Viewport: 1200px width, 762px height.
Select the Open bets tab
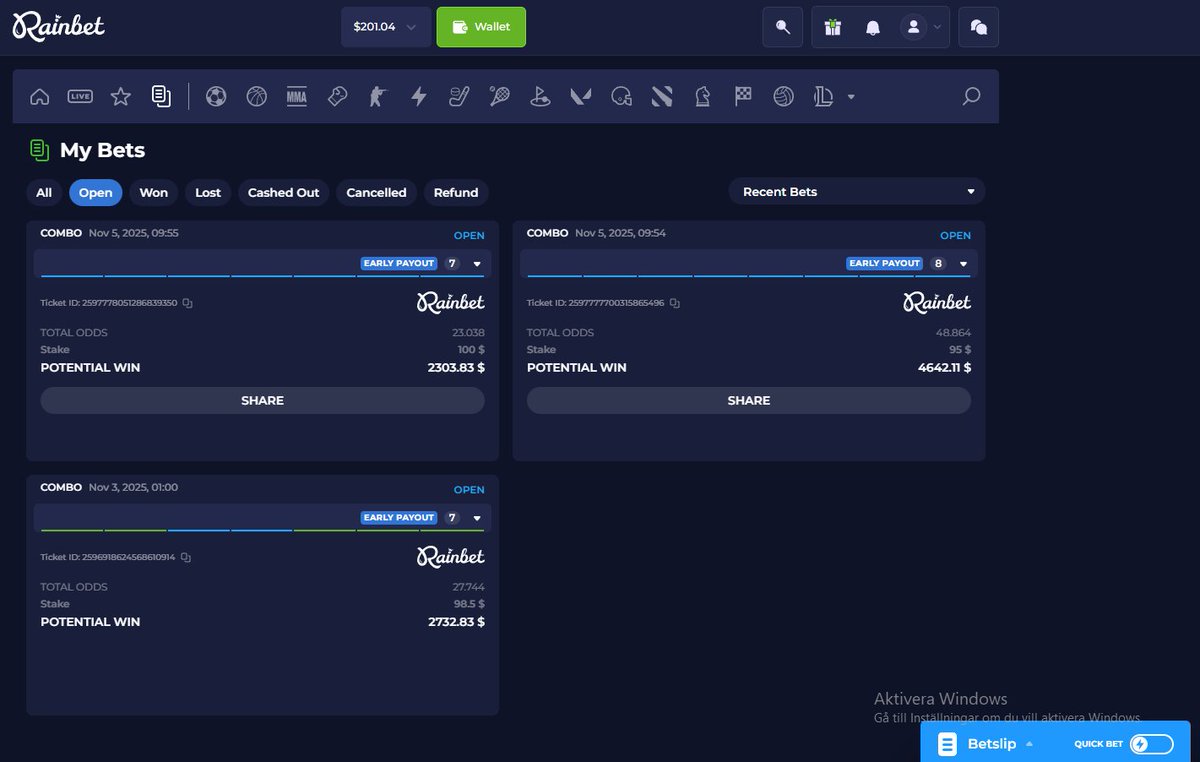coord(96,192)
